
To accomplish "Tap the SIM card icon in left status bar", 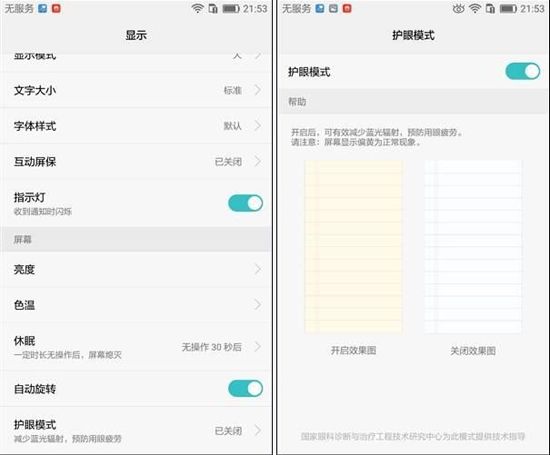I will tap(213, 8).
